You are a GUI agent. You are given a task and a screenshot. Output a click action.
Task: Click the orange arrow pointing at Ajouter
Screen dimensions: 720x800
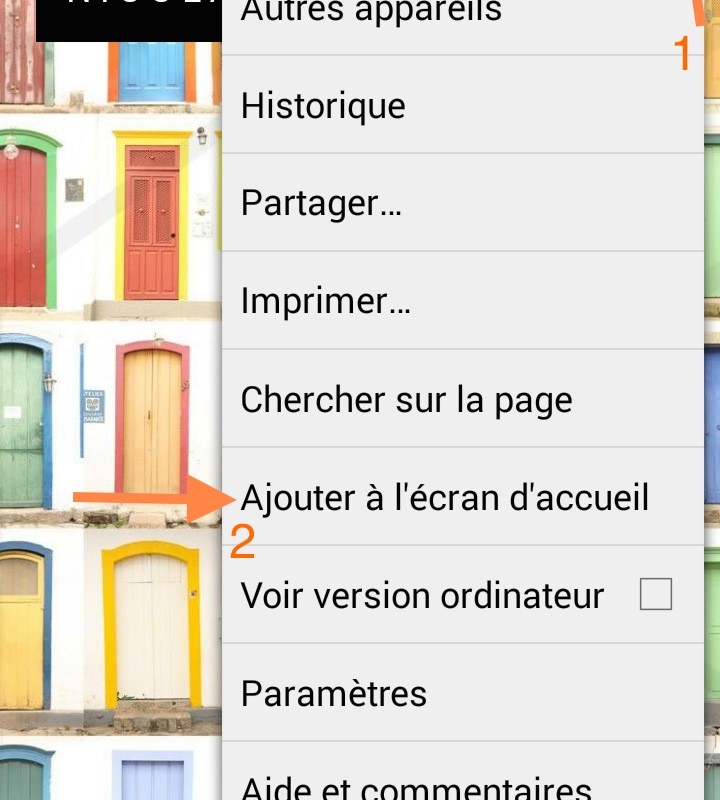(155, 498)
